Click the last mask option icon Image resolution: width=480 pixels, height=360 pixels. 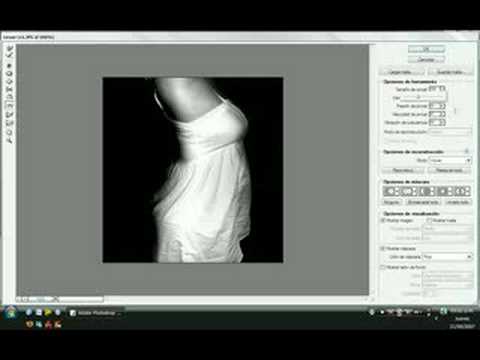pos(461,191)
